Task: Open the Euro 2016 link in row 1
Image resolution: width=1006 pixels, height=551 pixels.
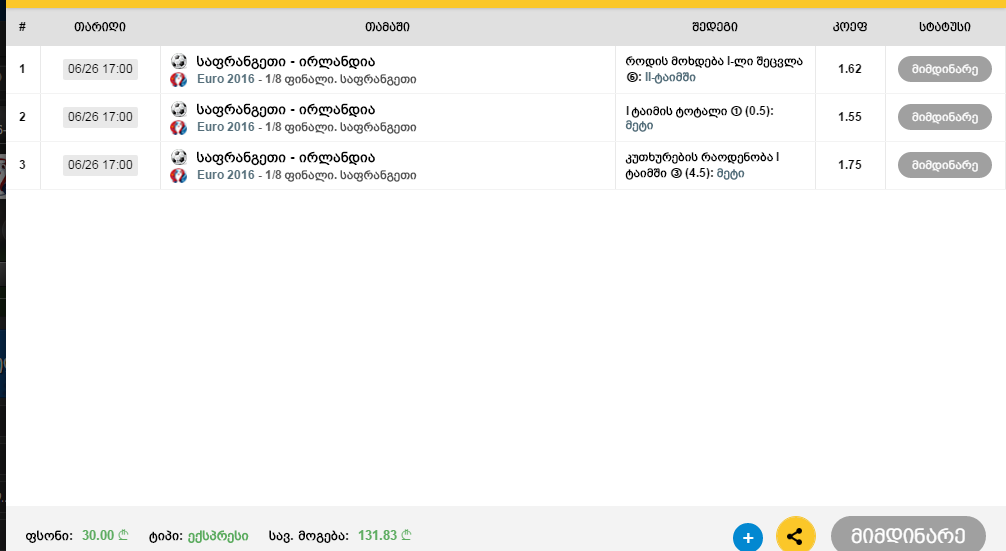Action: (x=226, y=79)
